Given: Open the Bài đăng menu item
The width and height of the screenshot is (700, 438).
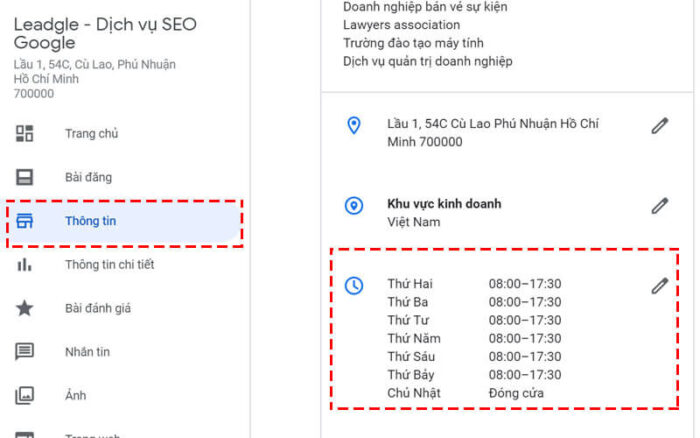Looking at the screenshot, I should [88, 177].
